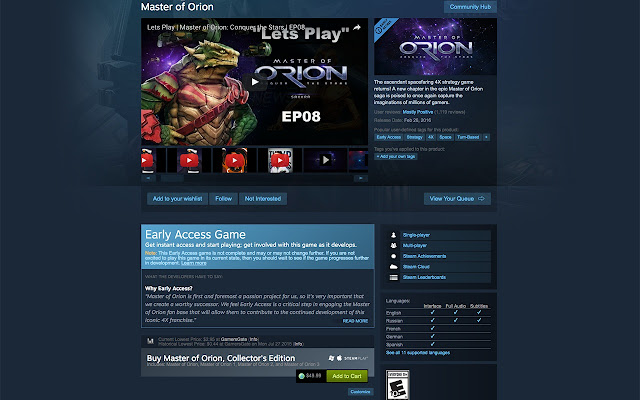The image size is (640, 400).
Task: Select the Early Access tag
Action: (389, 137)
